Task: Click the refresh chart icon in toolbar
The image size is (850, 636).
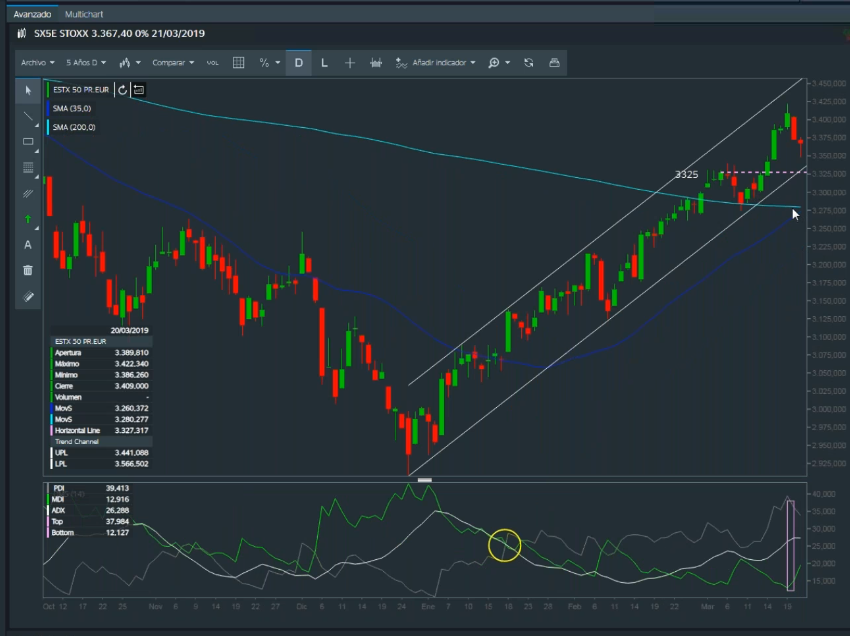Action: 528,62
